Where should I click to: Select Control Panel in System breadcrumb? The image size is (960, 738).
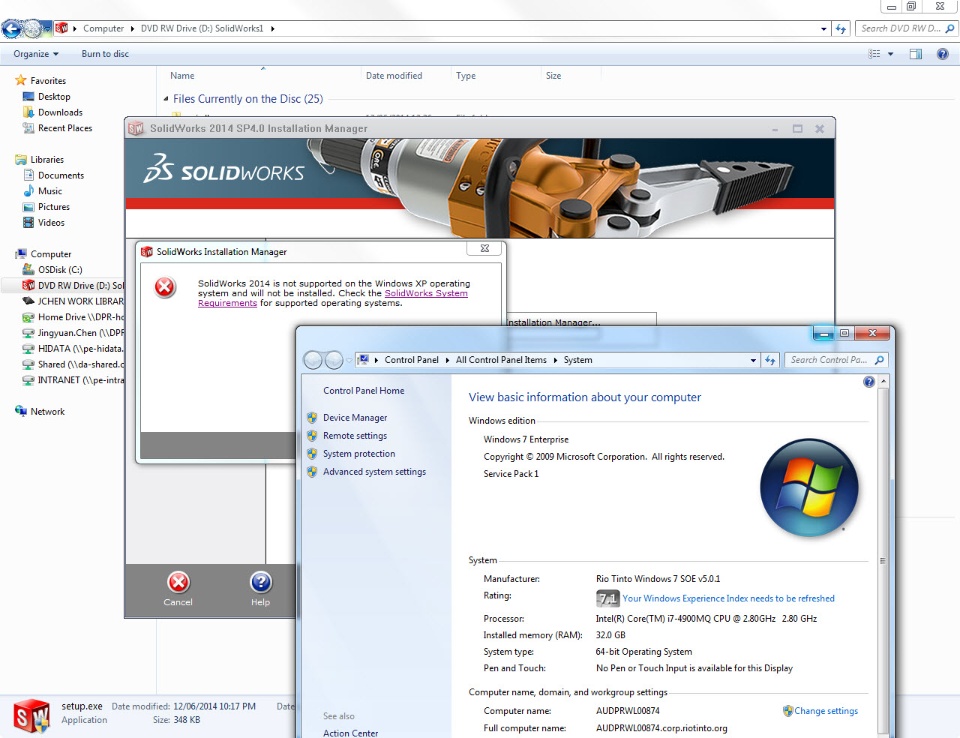(x=411, y=360)
